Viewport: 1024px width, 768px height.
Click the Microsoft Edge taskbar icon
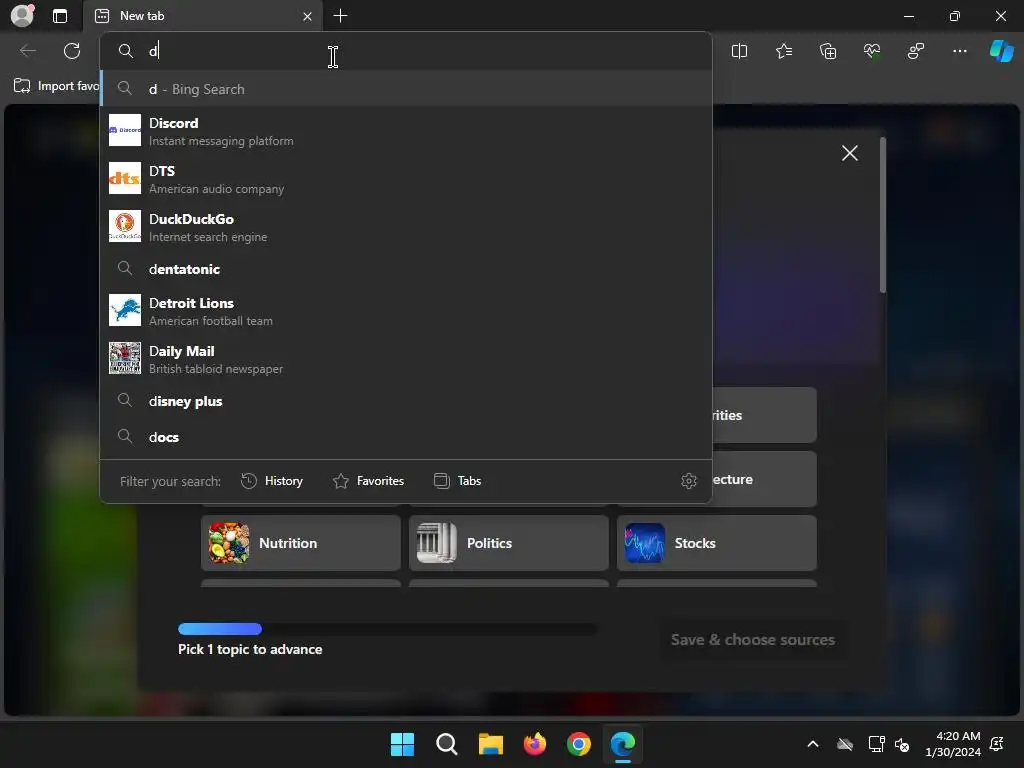tap(623, 744)
